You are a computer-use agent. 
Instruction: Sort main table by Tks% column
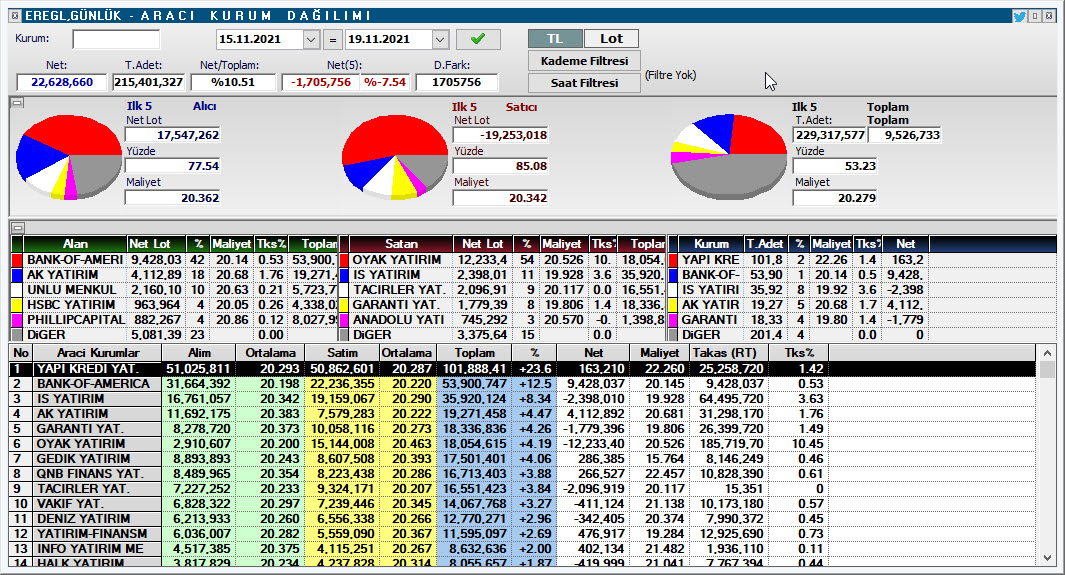(x=799, y=353)
